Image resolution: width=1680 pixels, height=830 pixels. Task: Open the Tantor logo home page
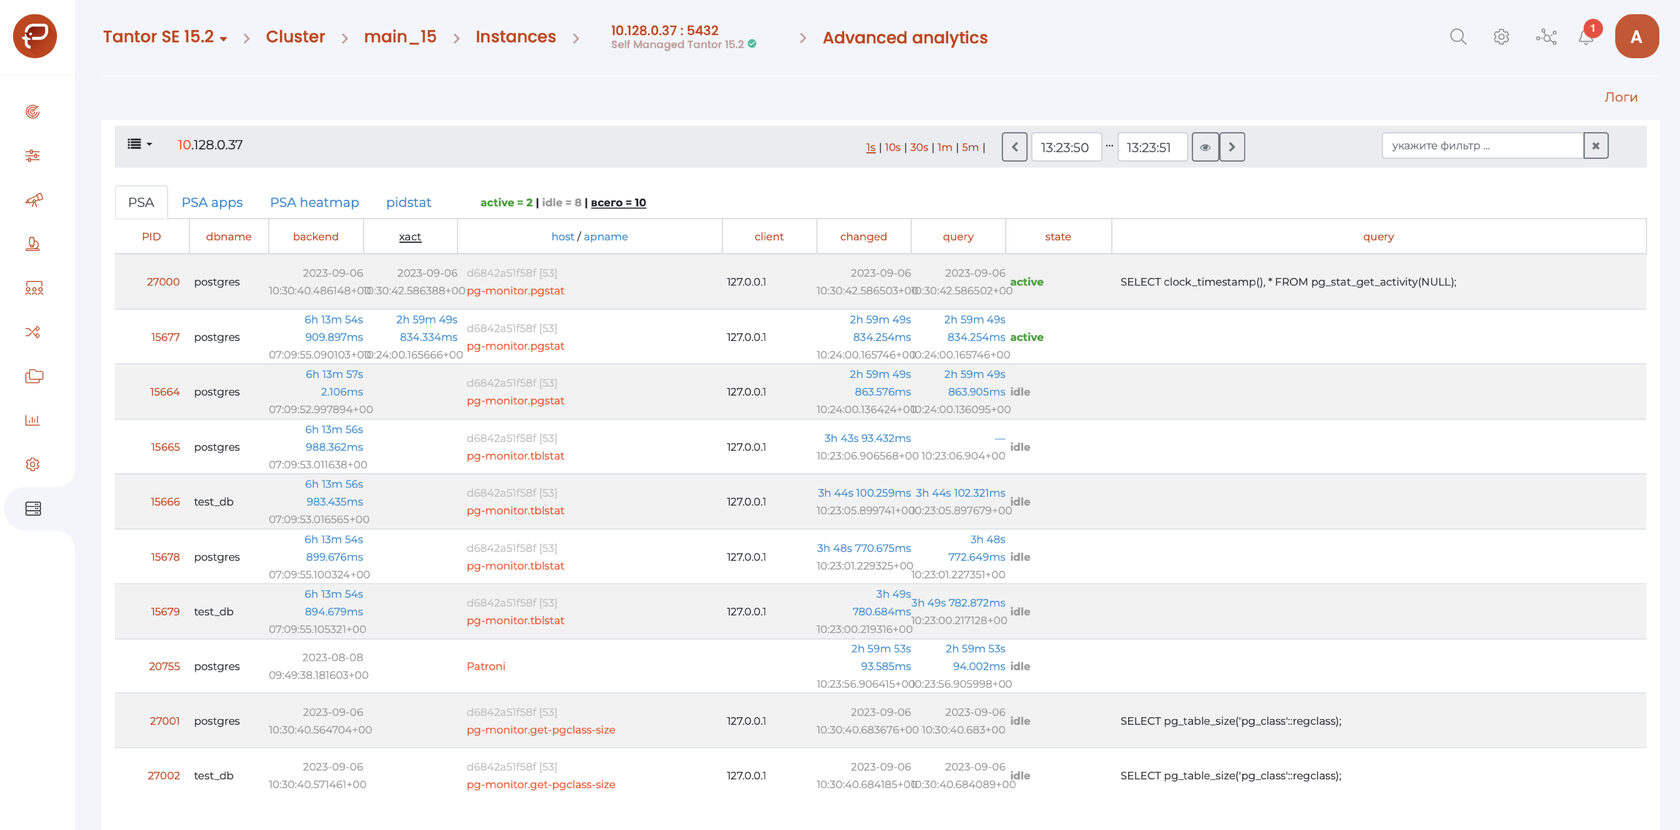point(35,36)
